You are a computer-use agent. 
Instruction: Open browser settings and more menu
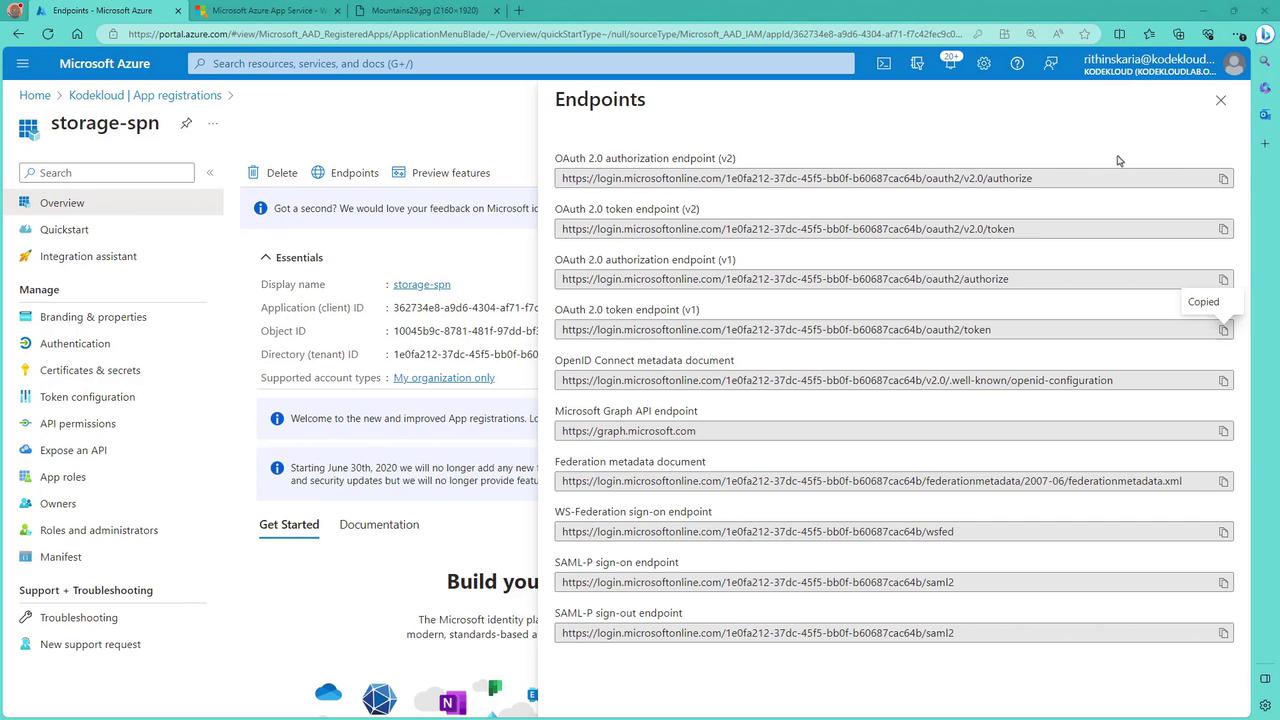[x=1239, y=33]
